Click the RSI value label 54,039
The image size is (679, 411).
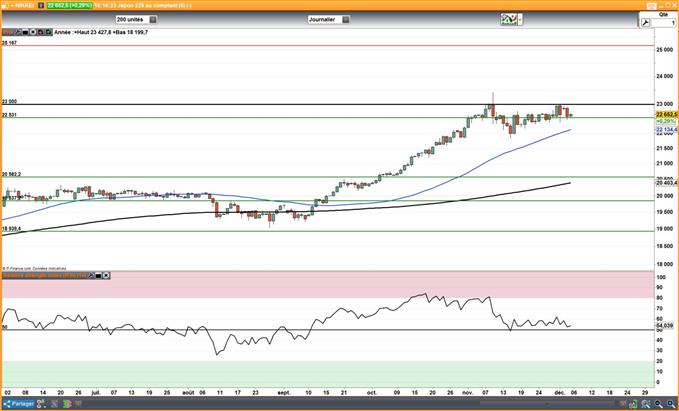coord(665,325)
